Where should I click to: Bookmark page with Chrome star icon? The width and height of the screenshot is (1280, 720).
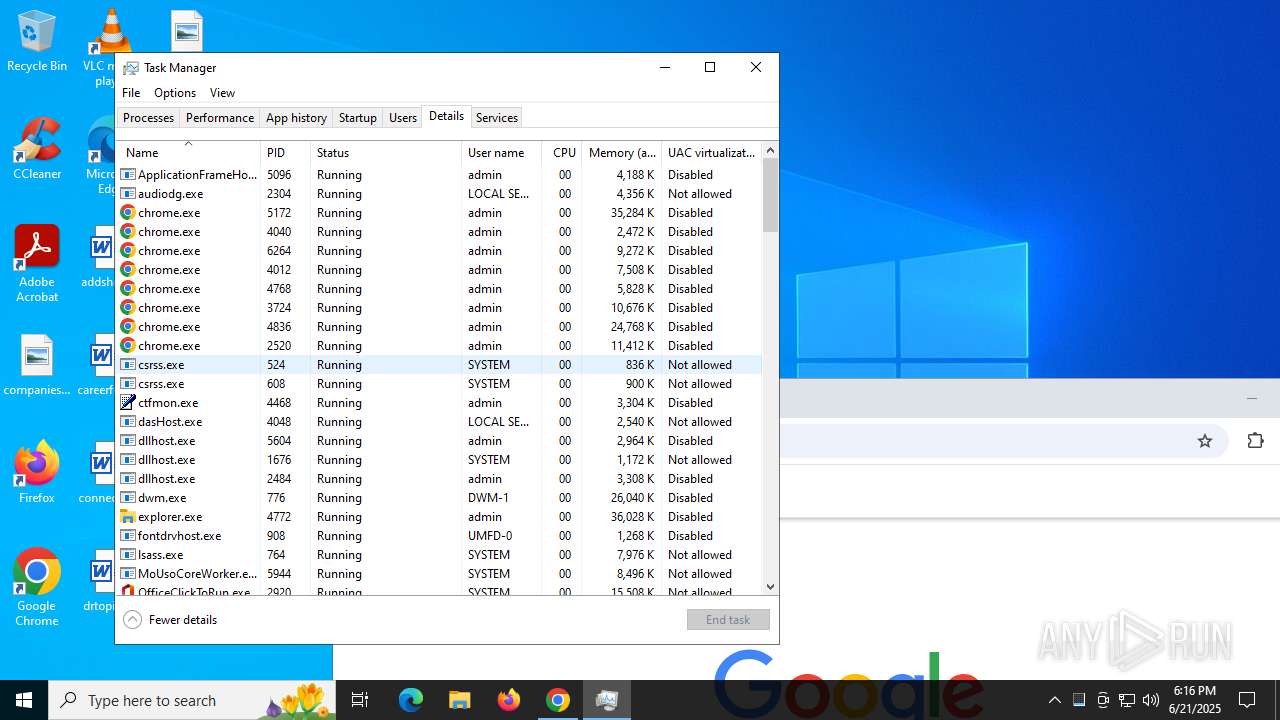pos(1205,441)
